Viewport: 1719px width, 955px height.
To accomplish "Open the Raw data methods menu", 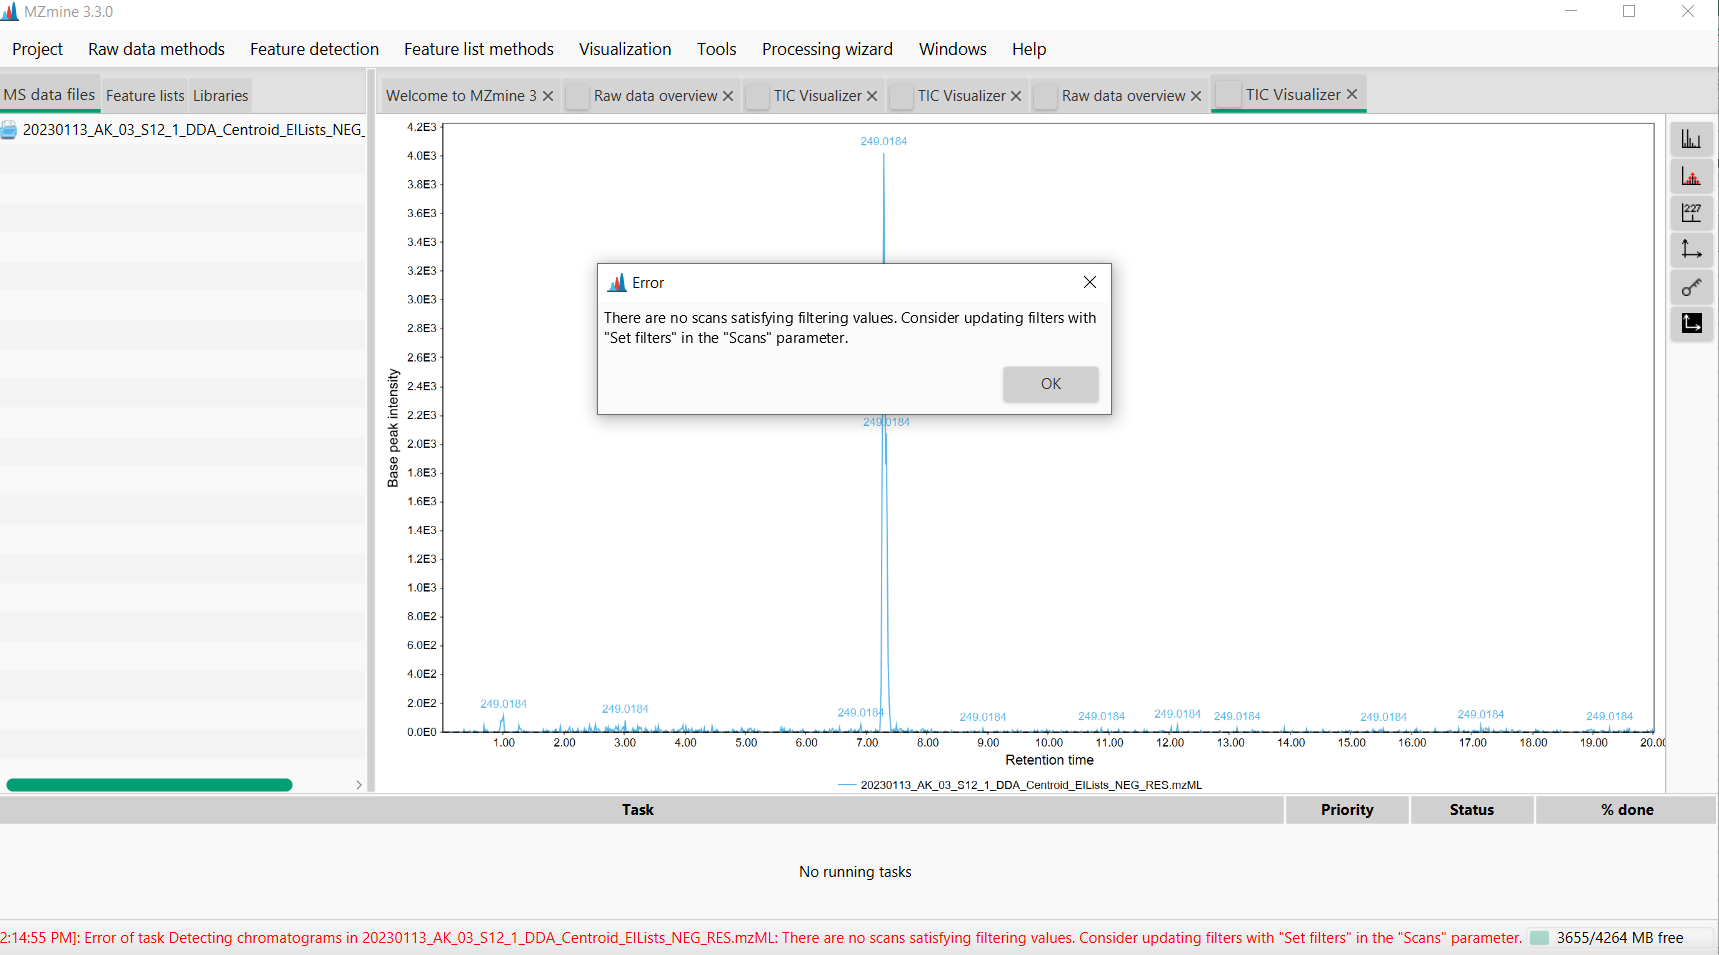I will click(x=156, y=49).
